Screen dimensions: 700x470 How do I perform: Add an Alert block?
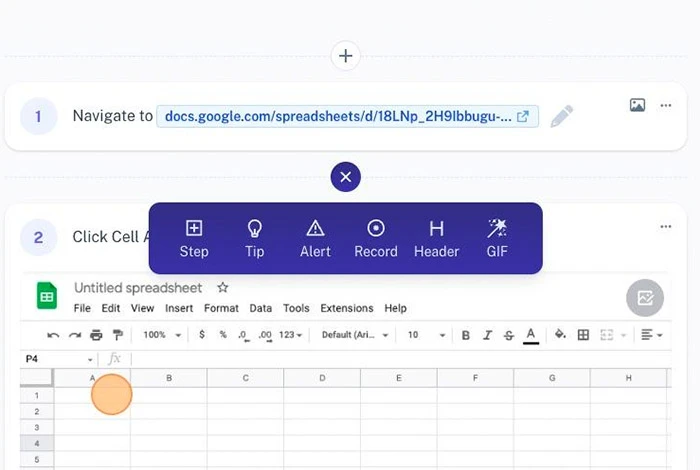pyautogui.click(x=315, y=239)
